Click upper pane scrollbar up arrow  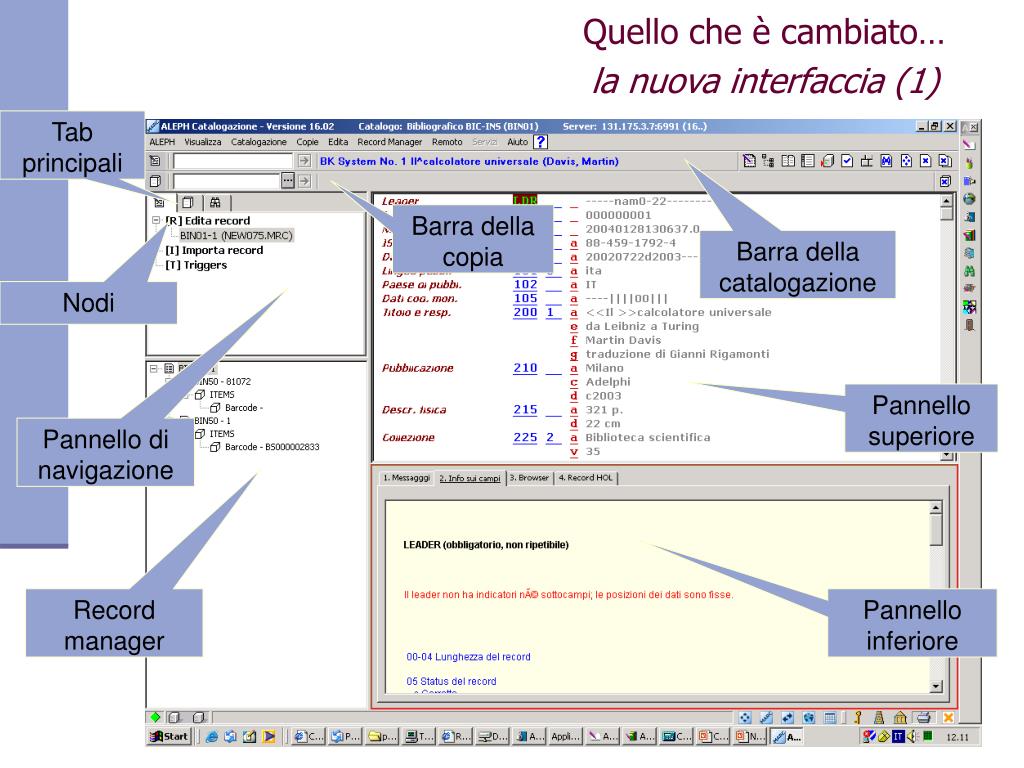(x=946, y=199)
